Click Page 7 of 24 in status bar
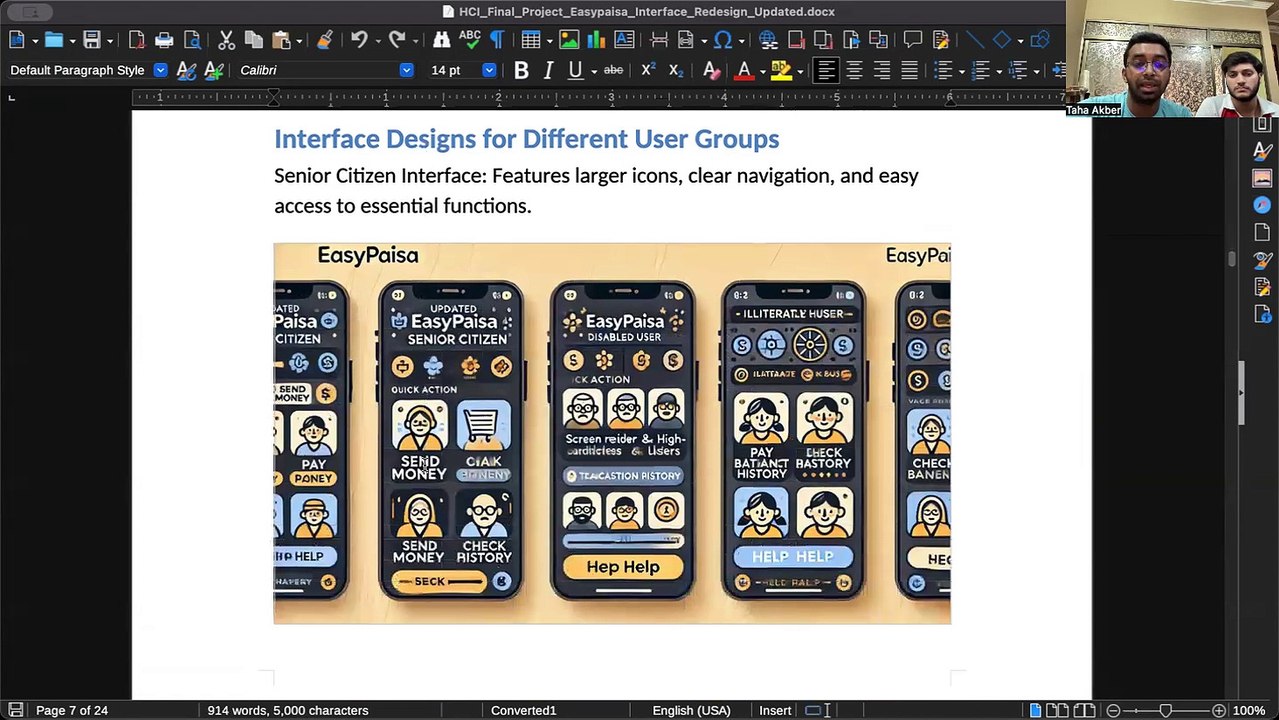 tap(72, 710)
